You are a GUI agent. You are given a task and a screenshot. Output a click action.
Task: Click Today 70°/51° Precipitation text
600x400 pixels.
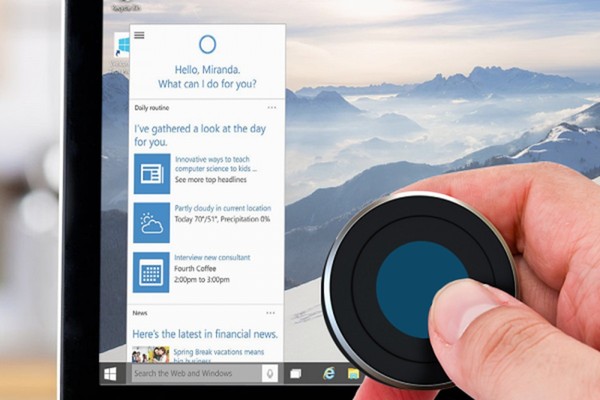point(222,219)
